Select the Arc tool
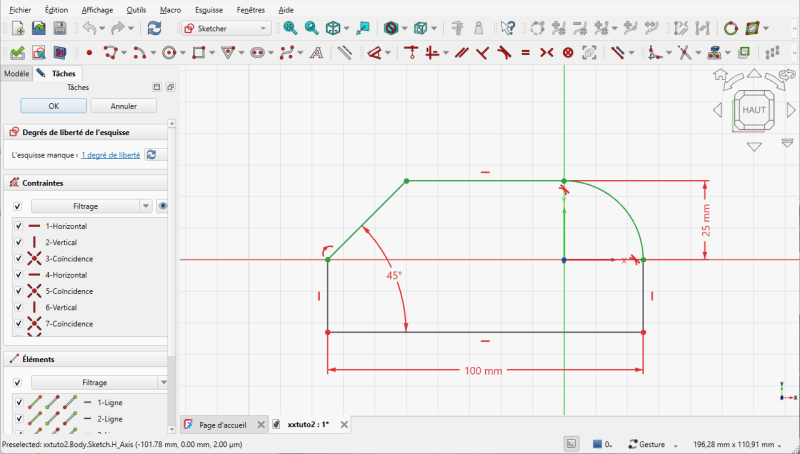 (x=139, y=53)
